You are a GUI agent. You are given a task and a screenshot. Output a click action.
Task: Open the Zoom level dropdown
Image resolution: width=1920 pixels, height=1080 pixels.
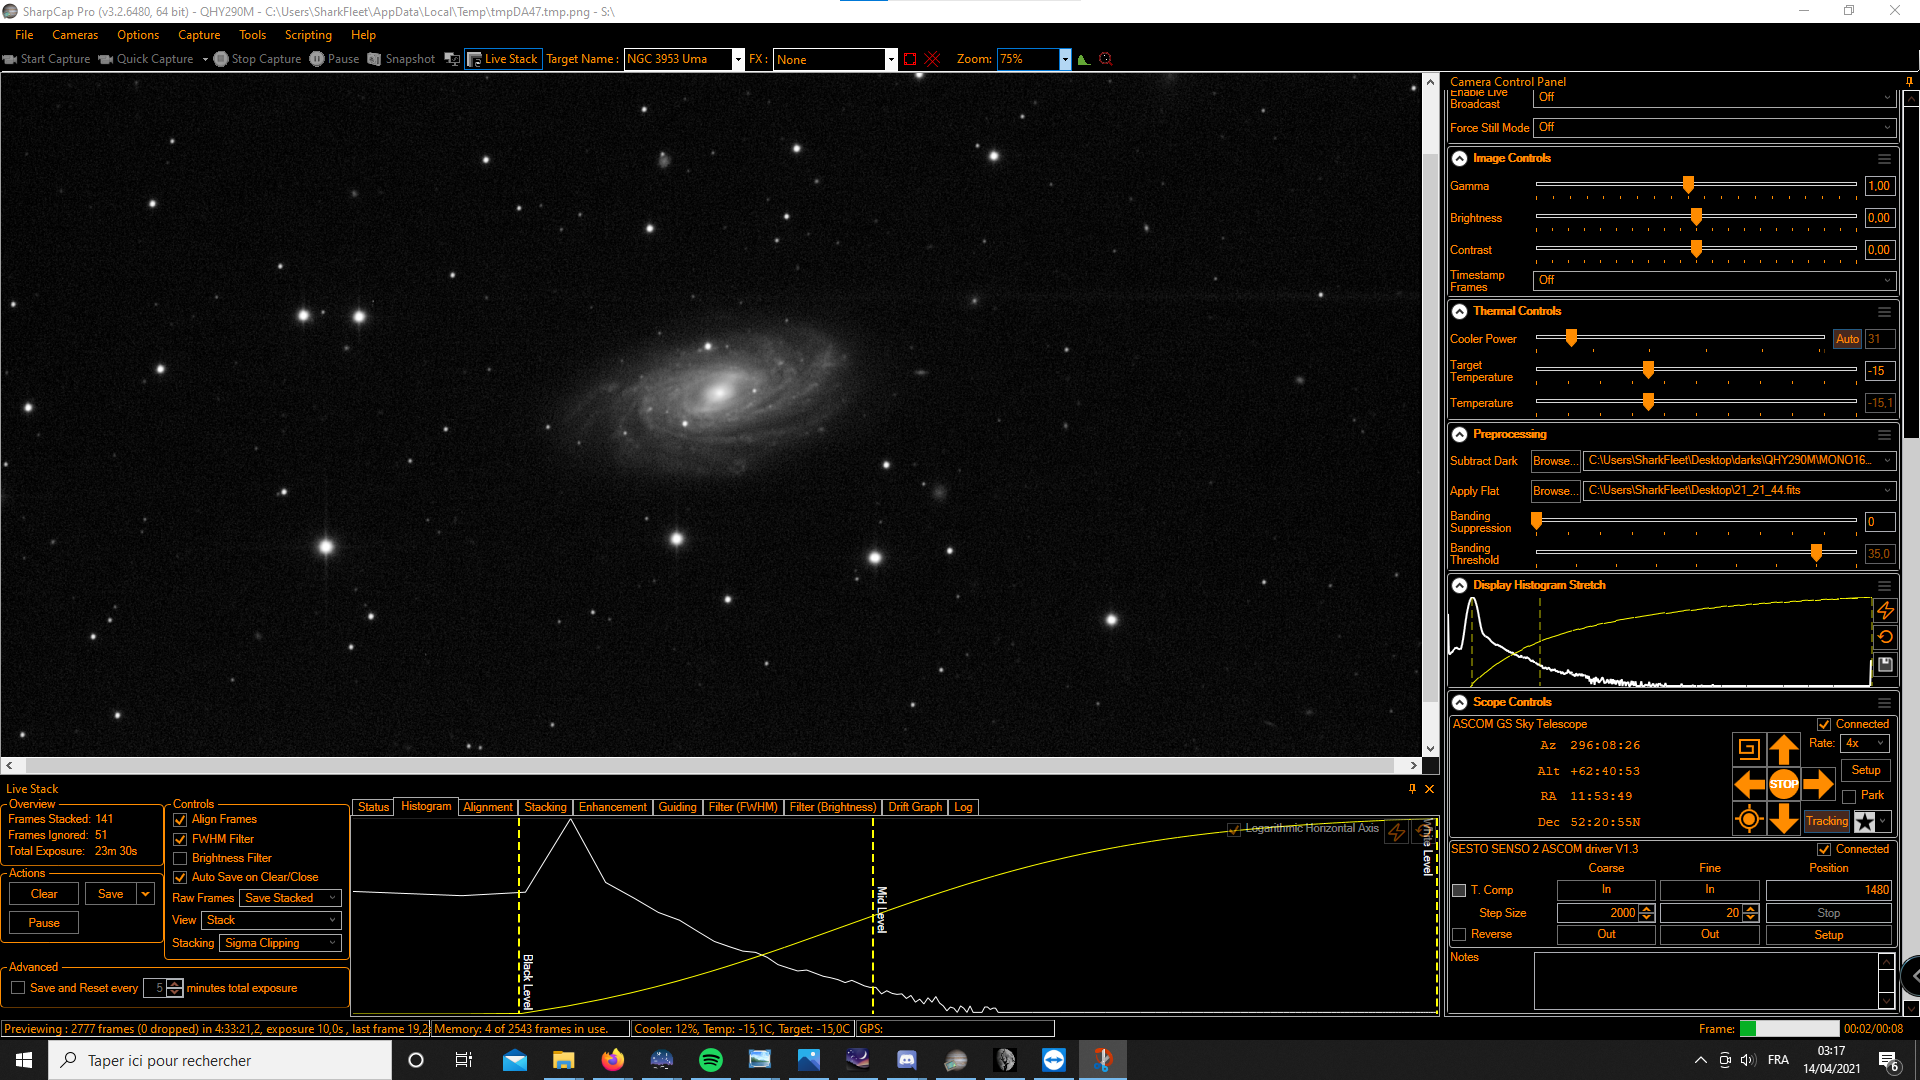coord(1065,59)
